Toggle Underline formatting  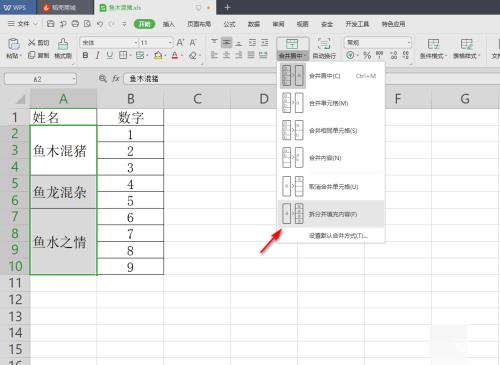[110, 55]
